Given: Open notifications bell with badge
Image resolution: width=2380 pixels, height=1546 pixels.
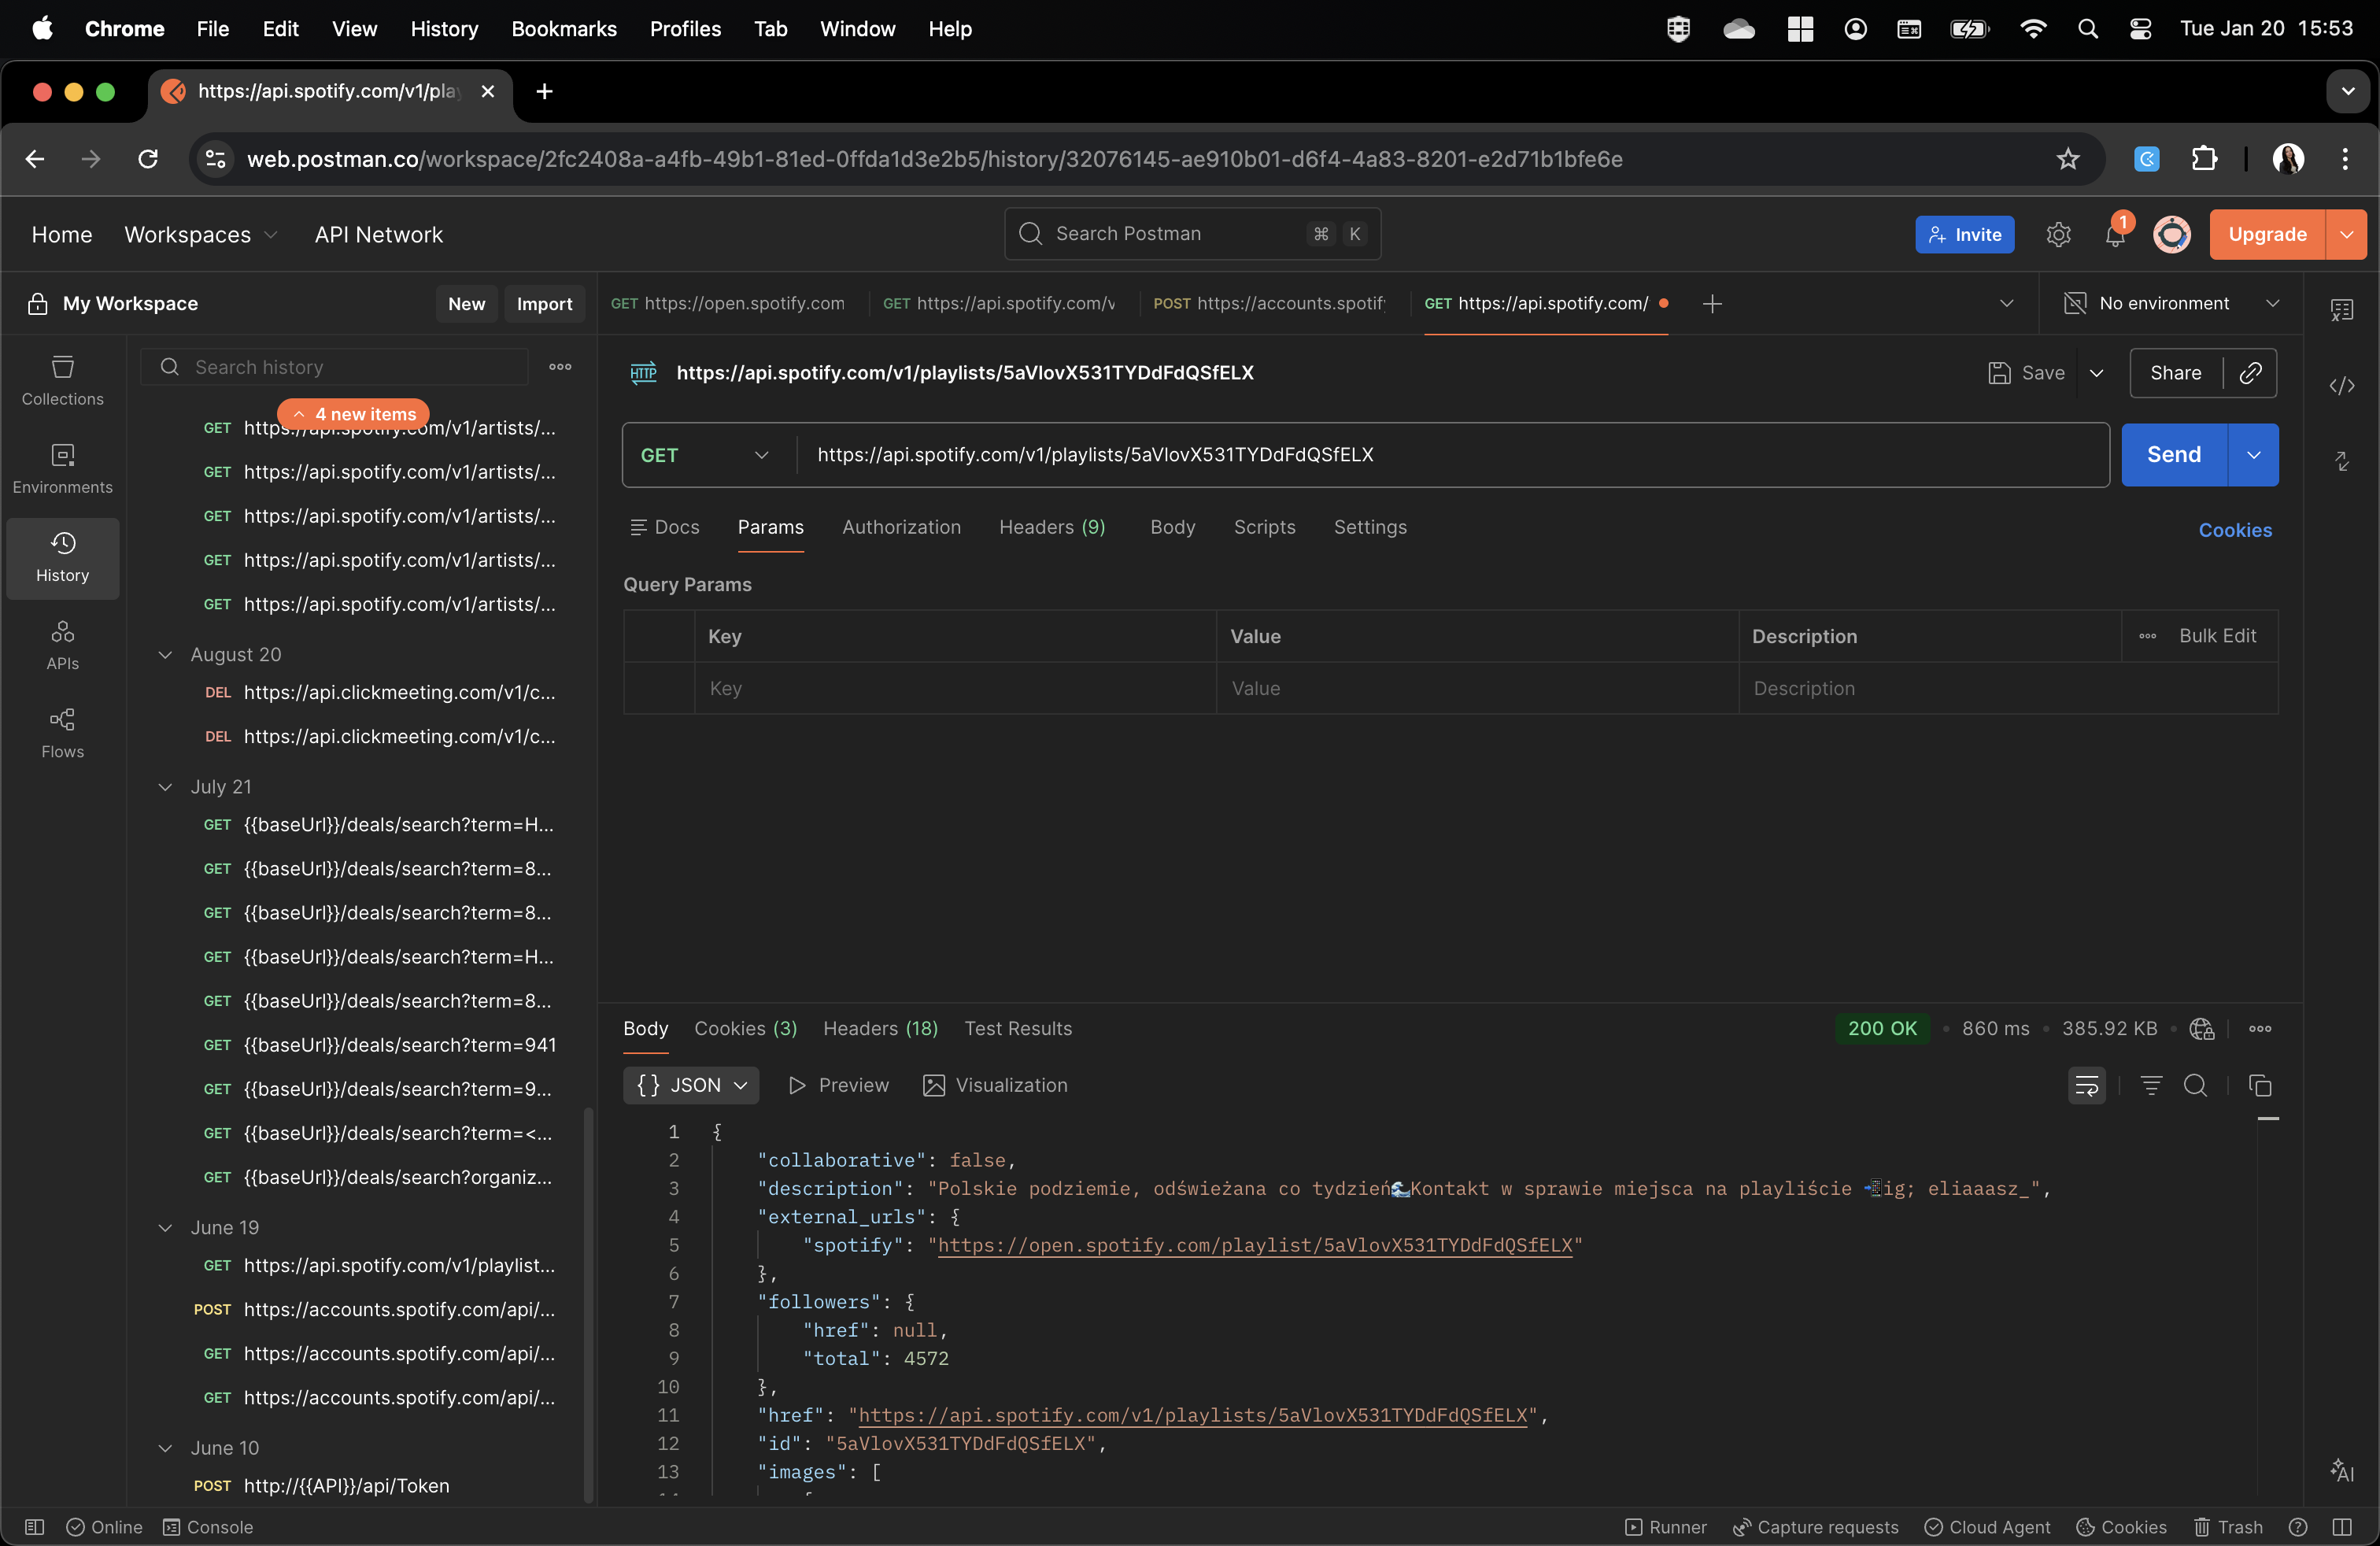Looking at the screenshot, I should 2114,234.
